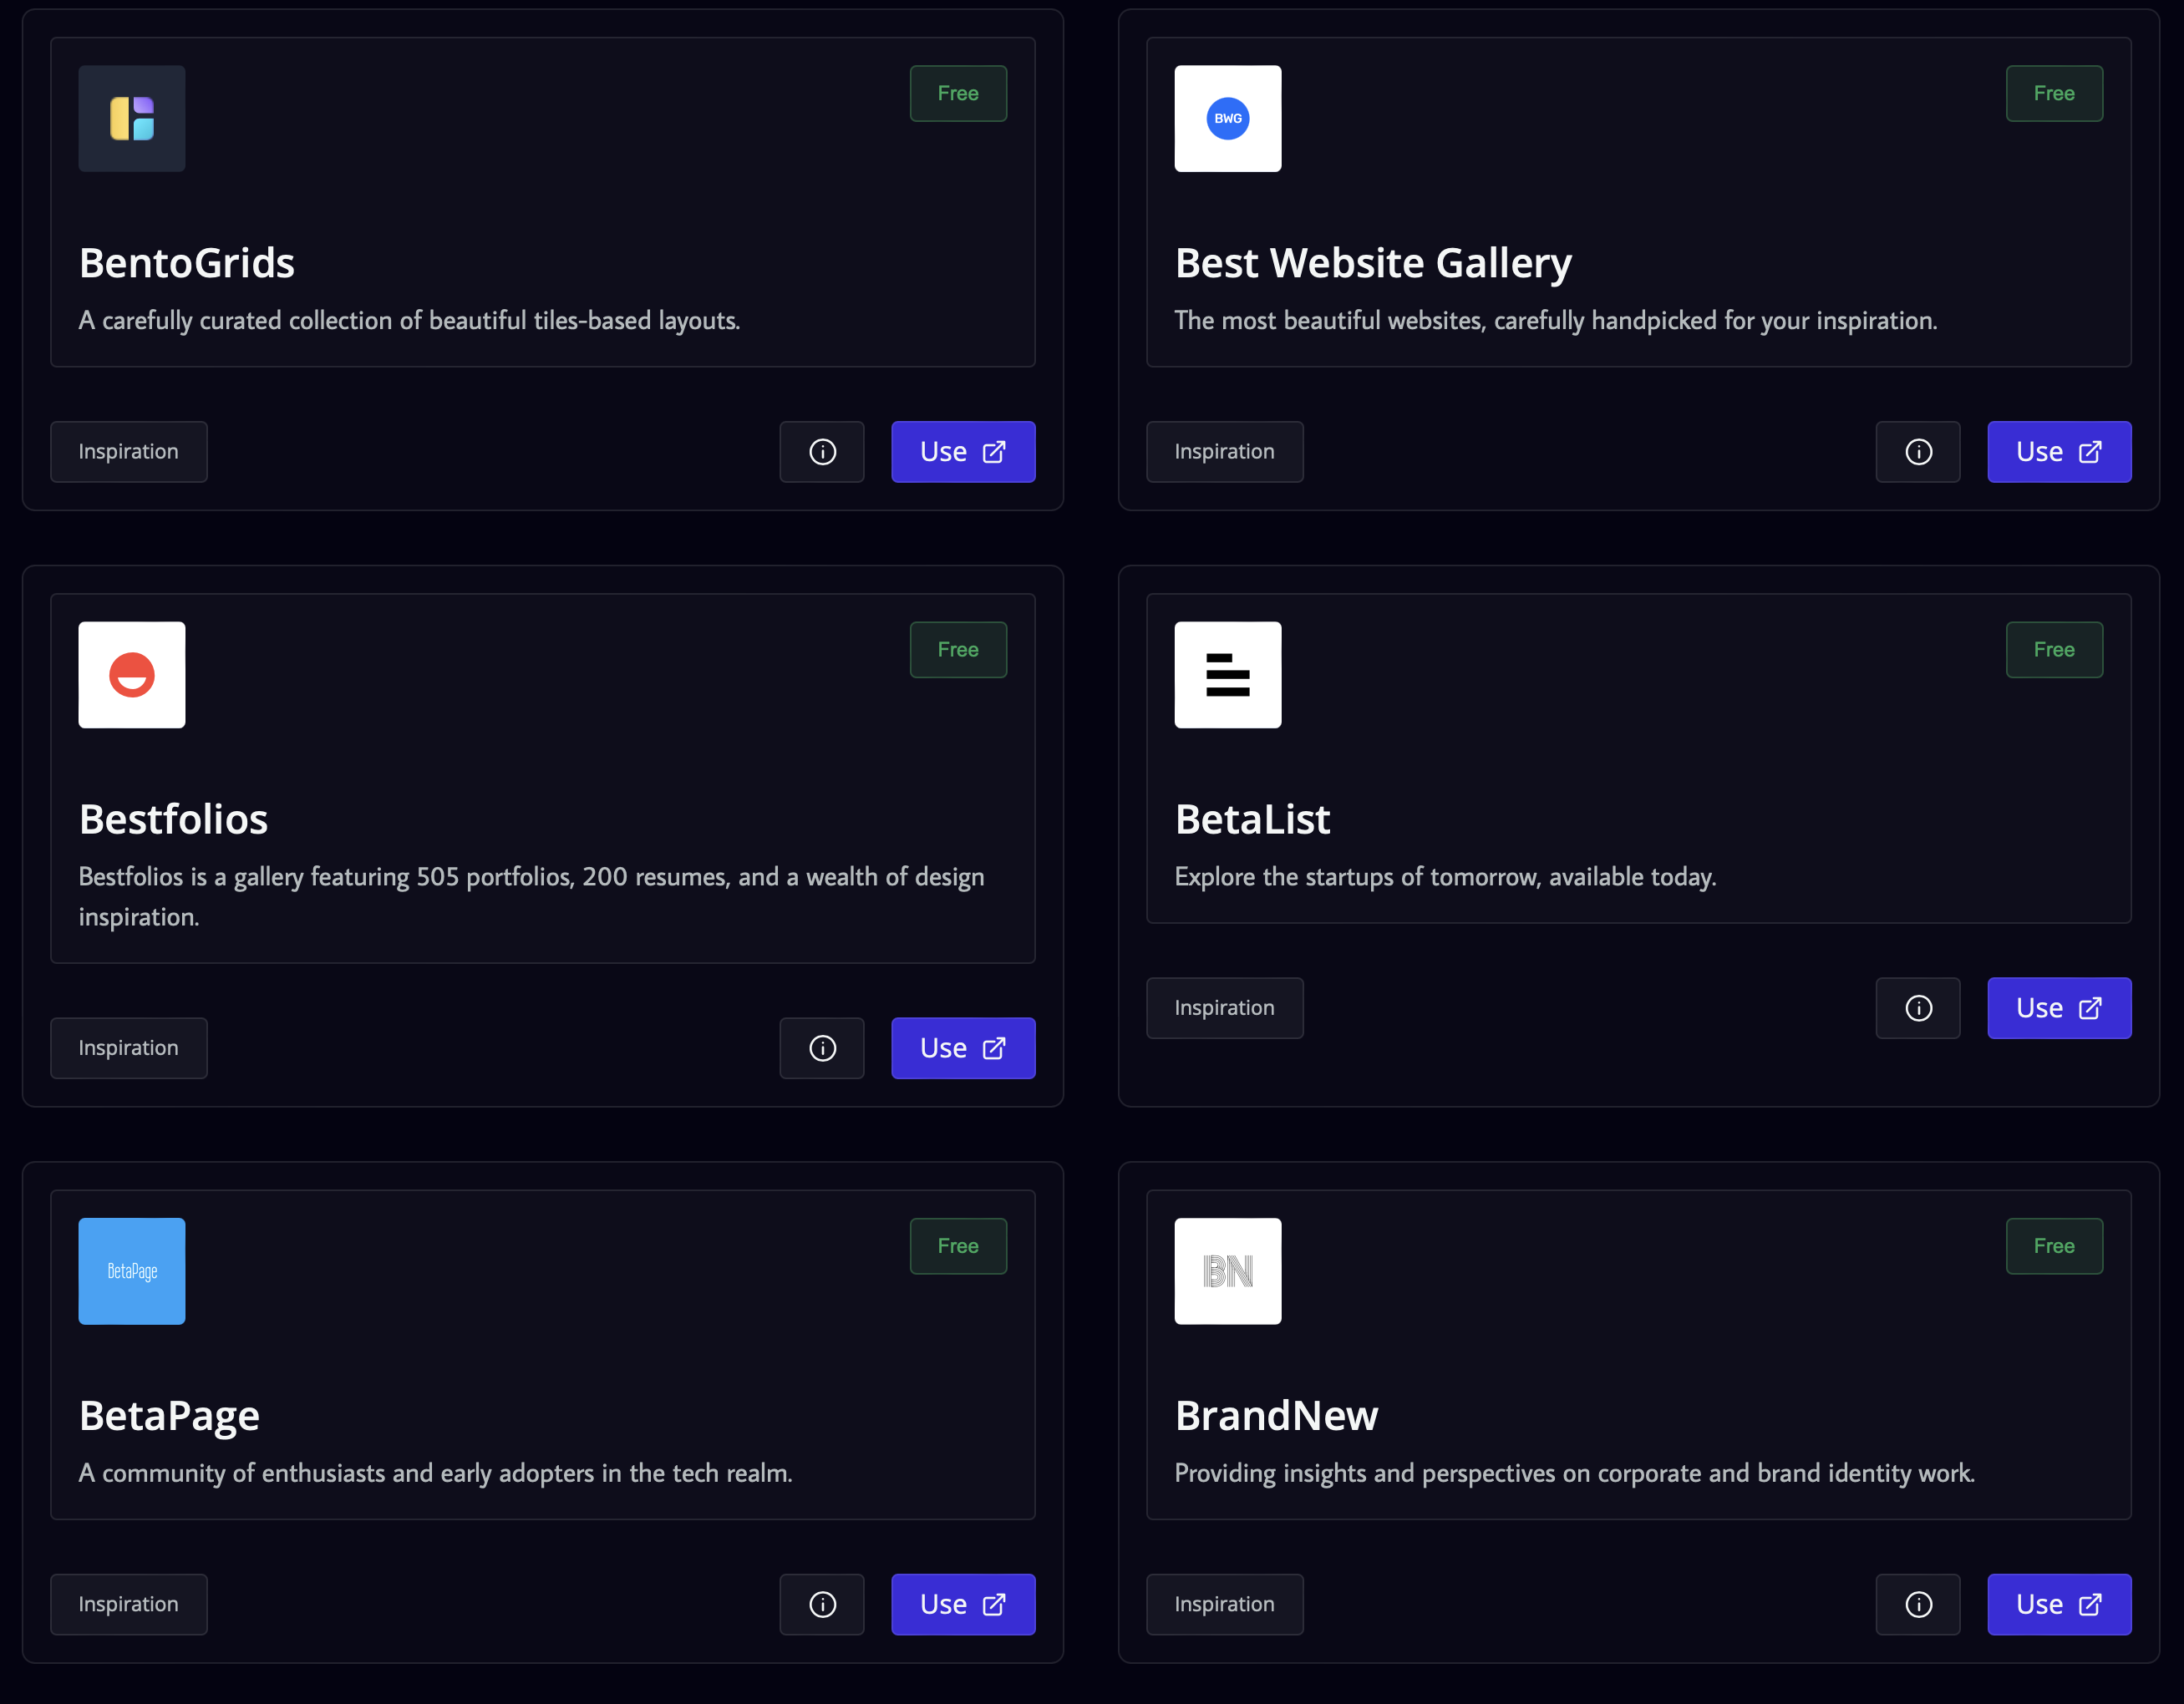Click text about corporate and brand identity work
Viewport: 2184px width, 1704px height.
[x=1575, y=1473]
